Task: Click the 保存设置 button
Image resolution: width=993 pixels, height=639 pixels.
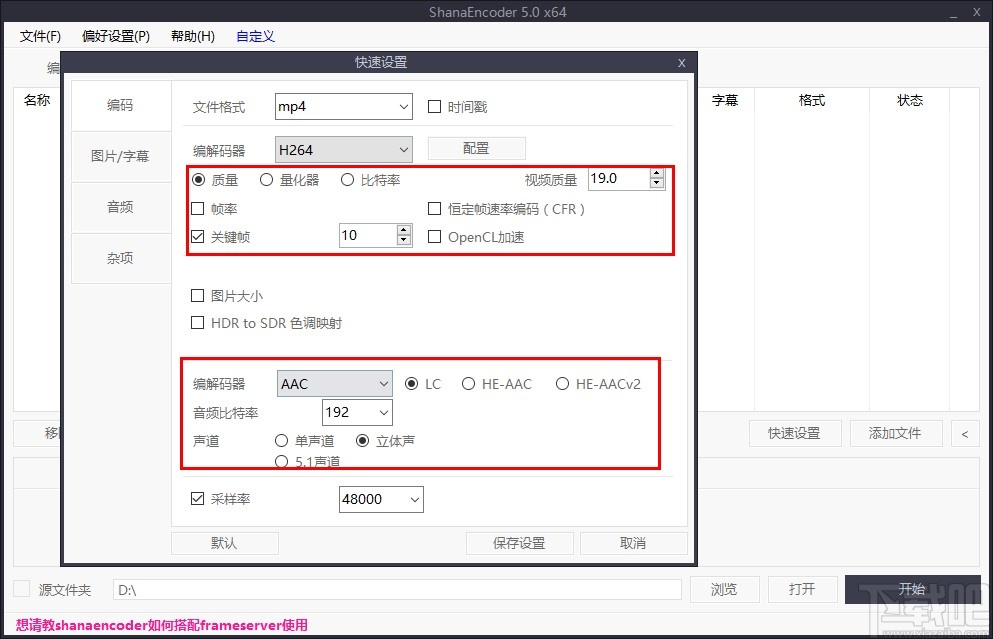Action: click(x=519, y=543)
